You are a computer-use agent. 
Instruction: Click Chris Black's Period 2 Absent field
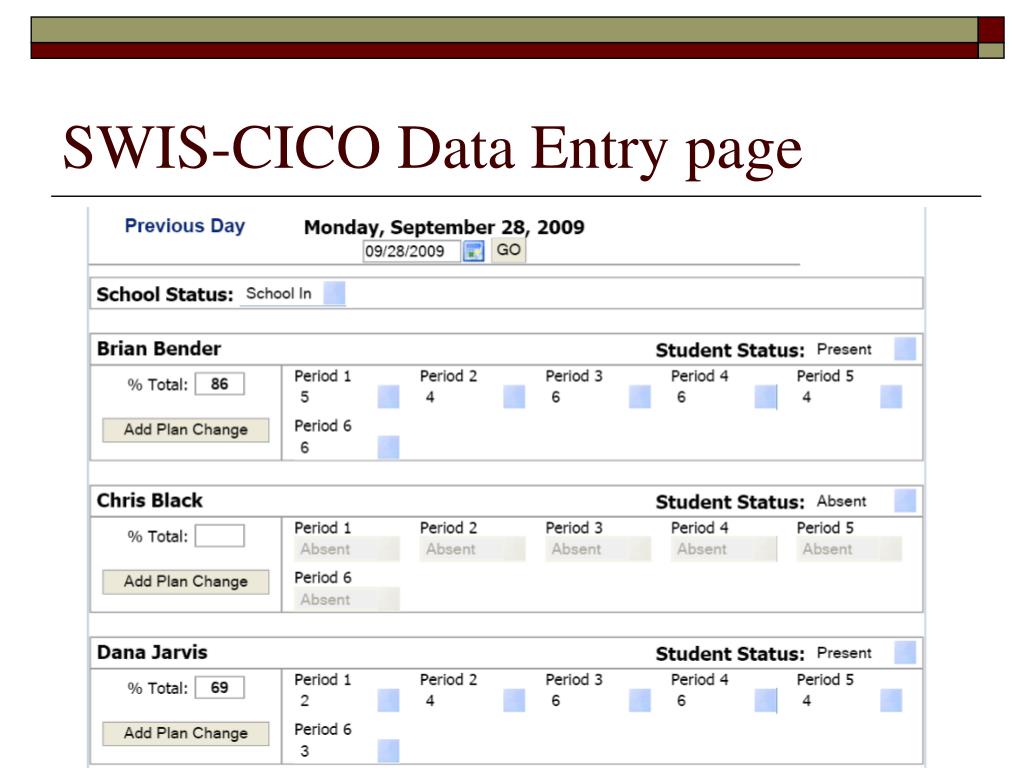tap(472, 549)
